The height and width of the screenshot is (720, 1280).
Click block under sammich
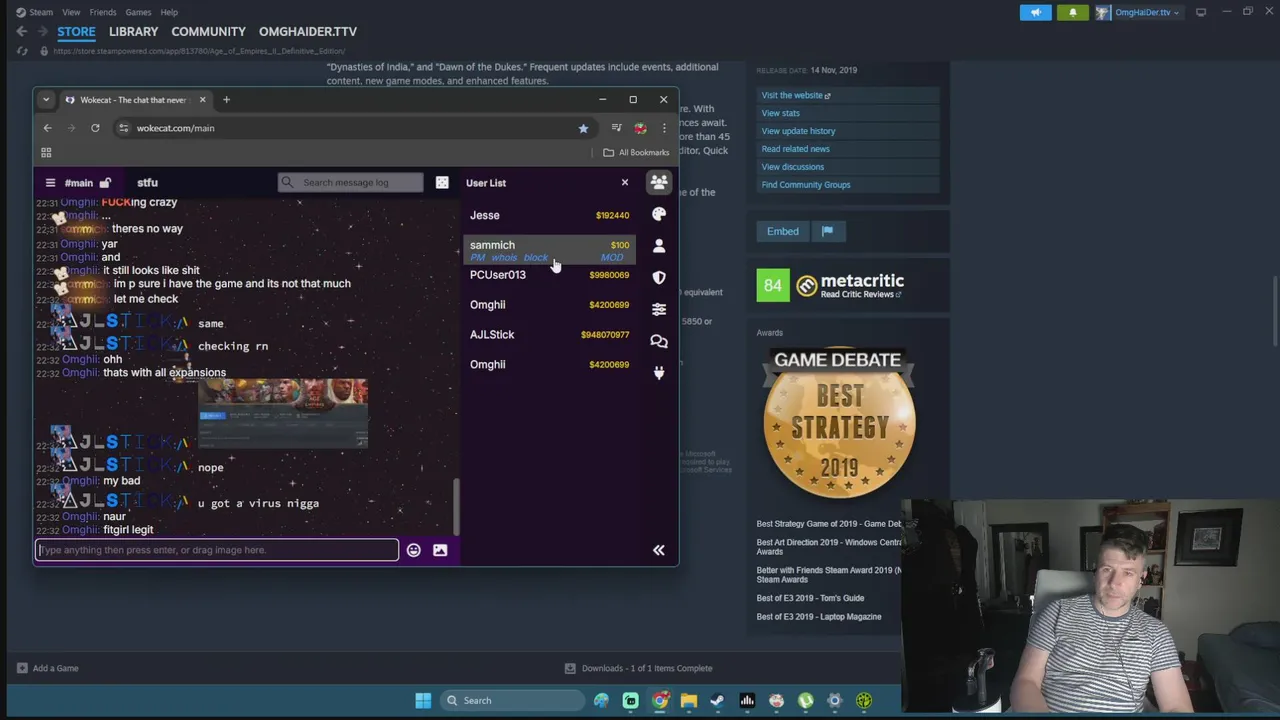click(535, 258)
